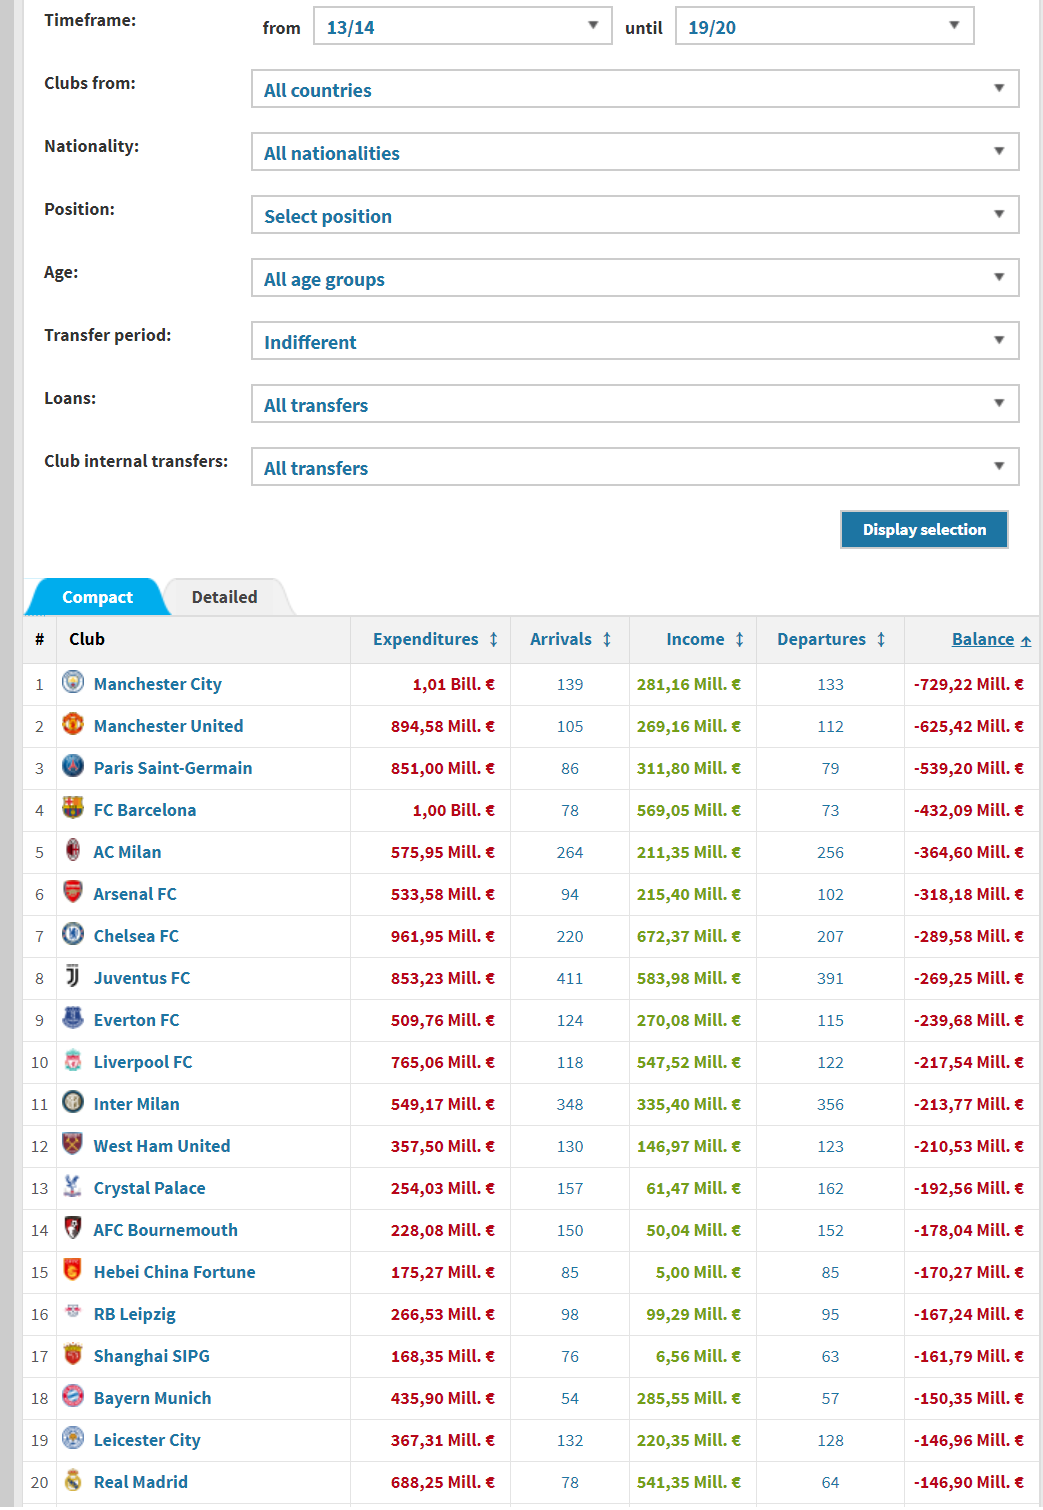Click the AC Milan crest icon
The image size is (1043, 1510).
coord(73,850)
